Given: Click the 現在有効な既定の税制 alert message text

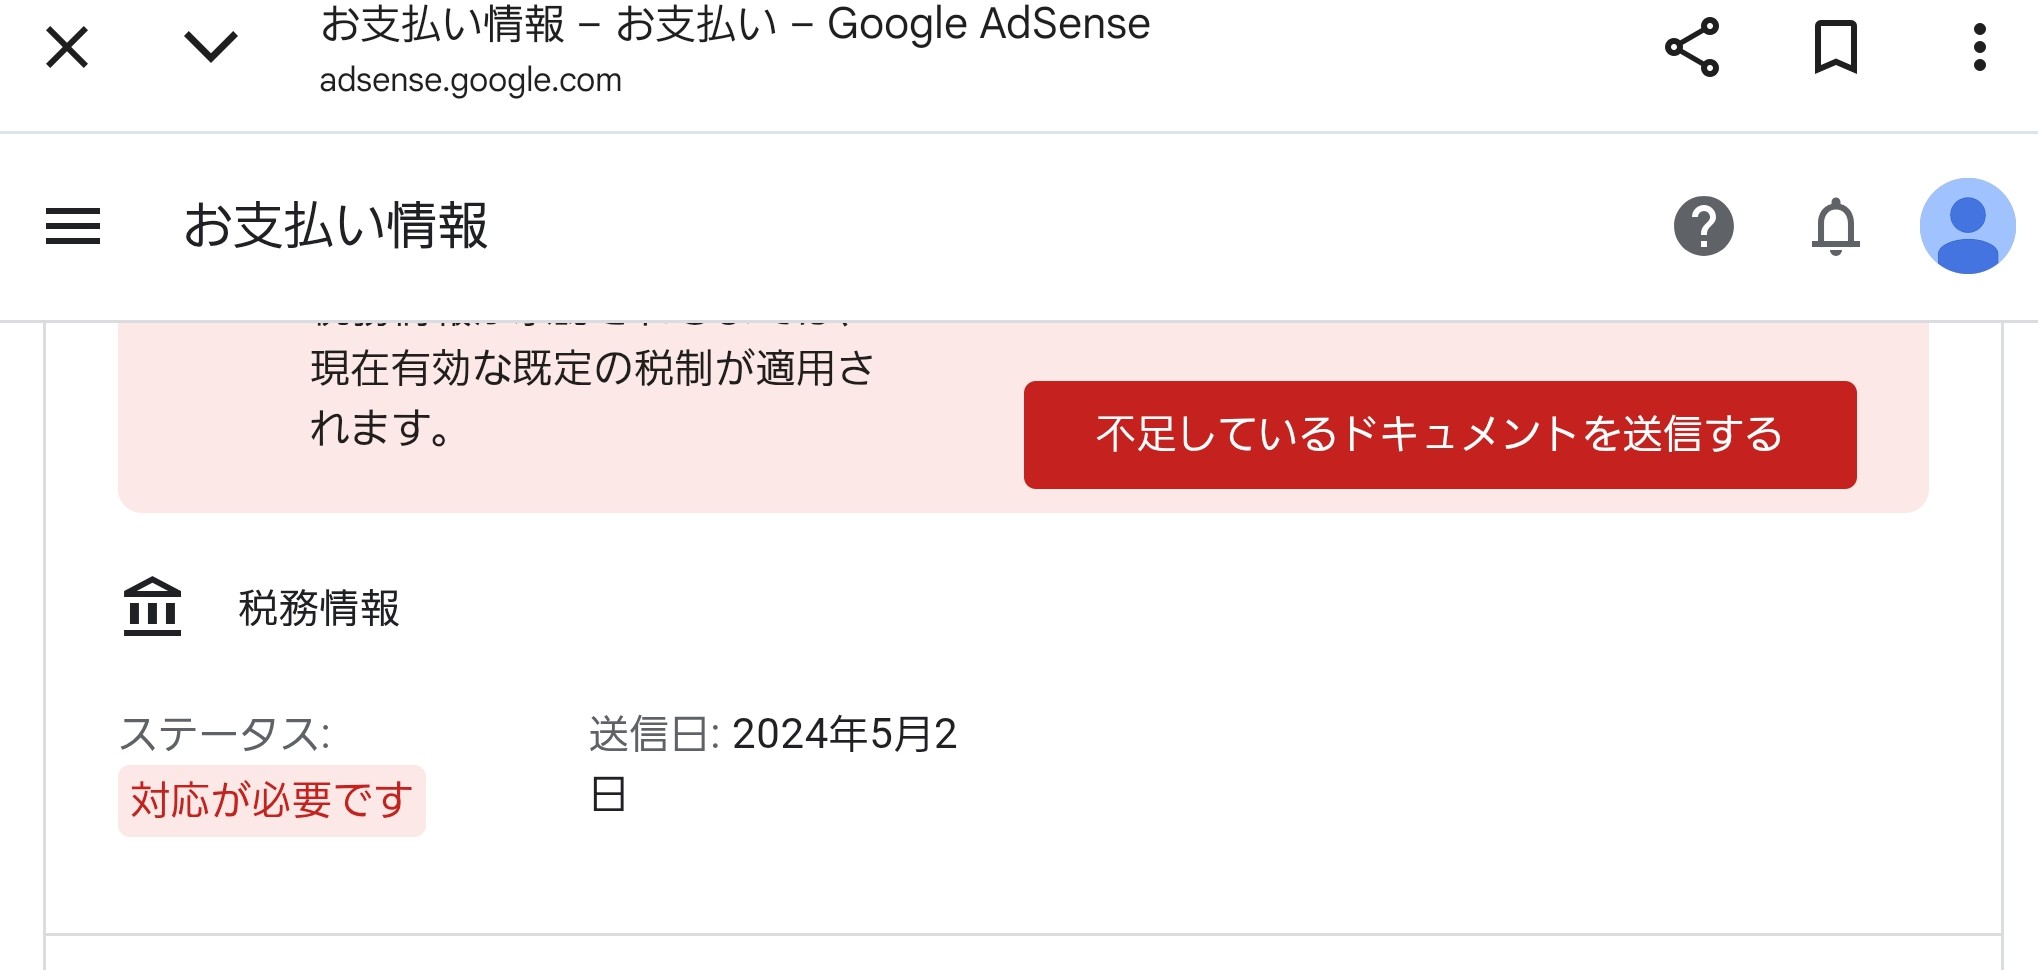Looking at the screenshot, I should click(x=592, y=397).
